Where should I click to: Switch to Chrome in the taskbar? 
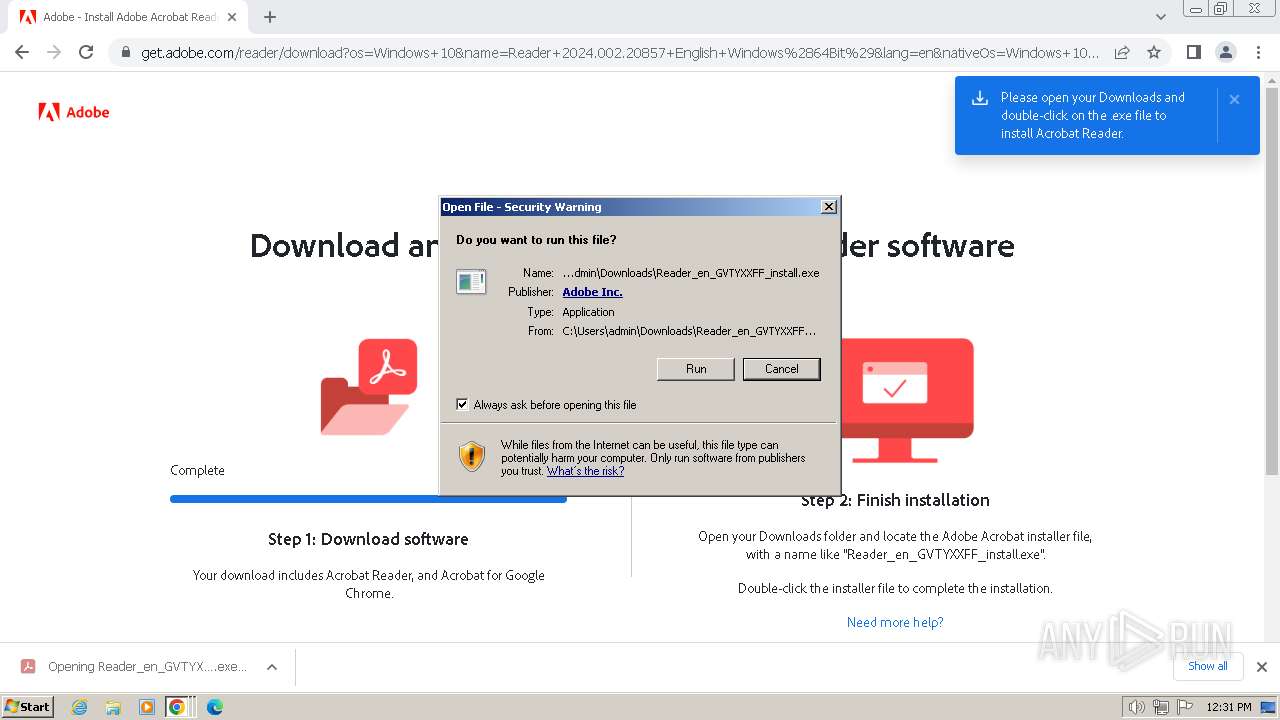point(177,707)
